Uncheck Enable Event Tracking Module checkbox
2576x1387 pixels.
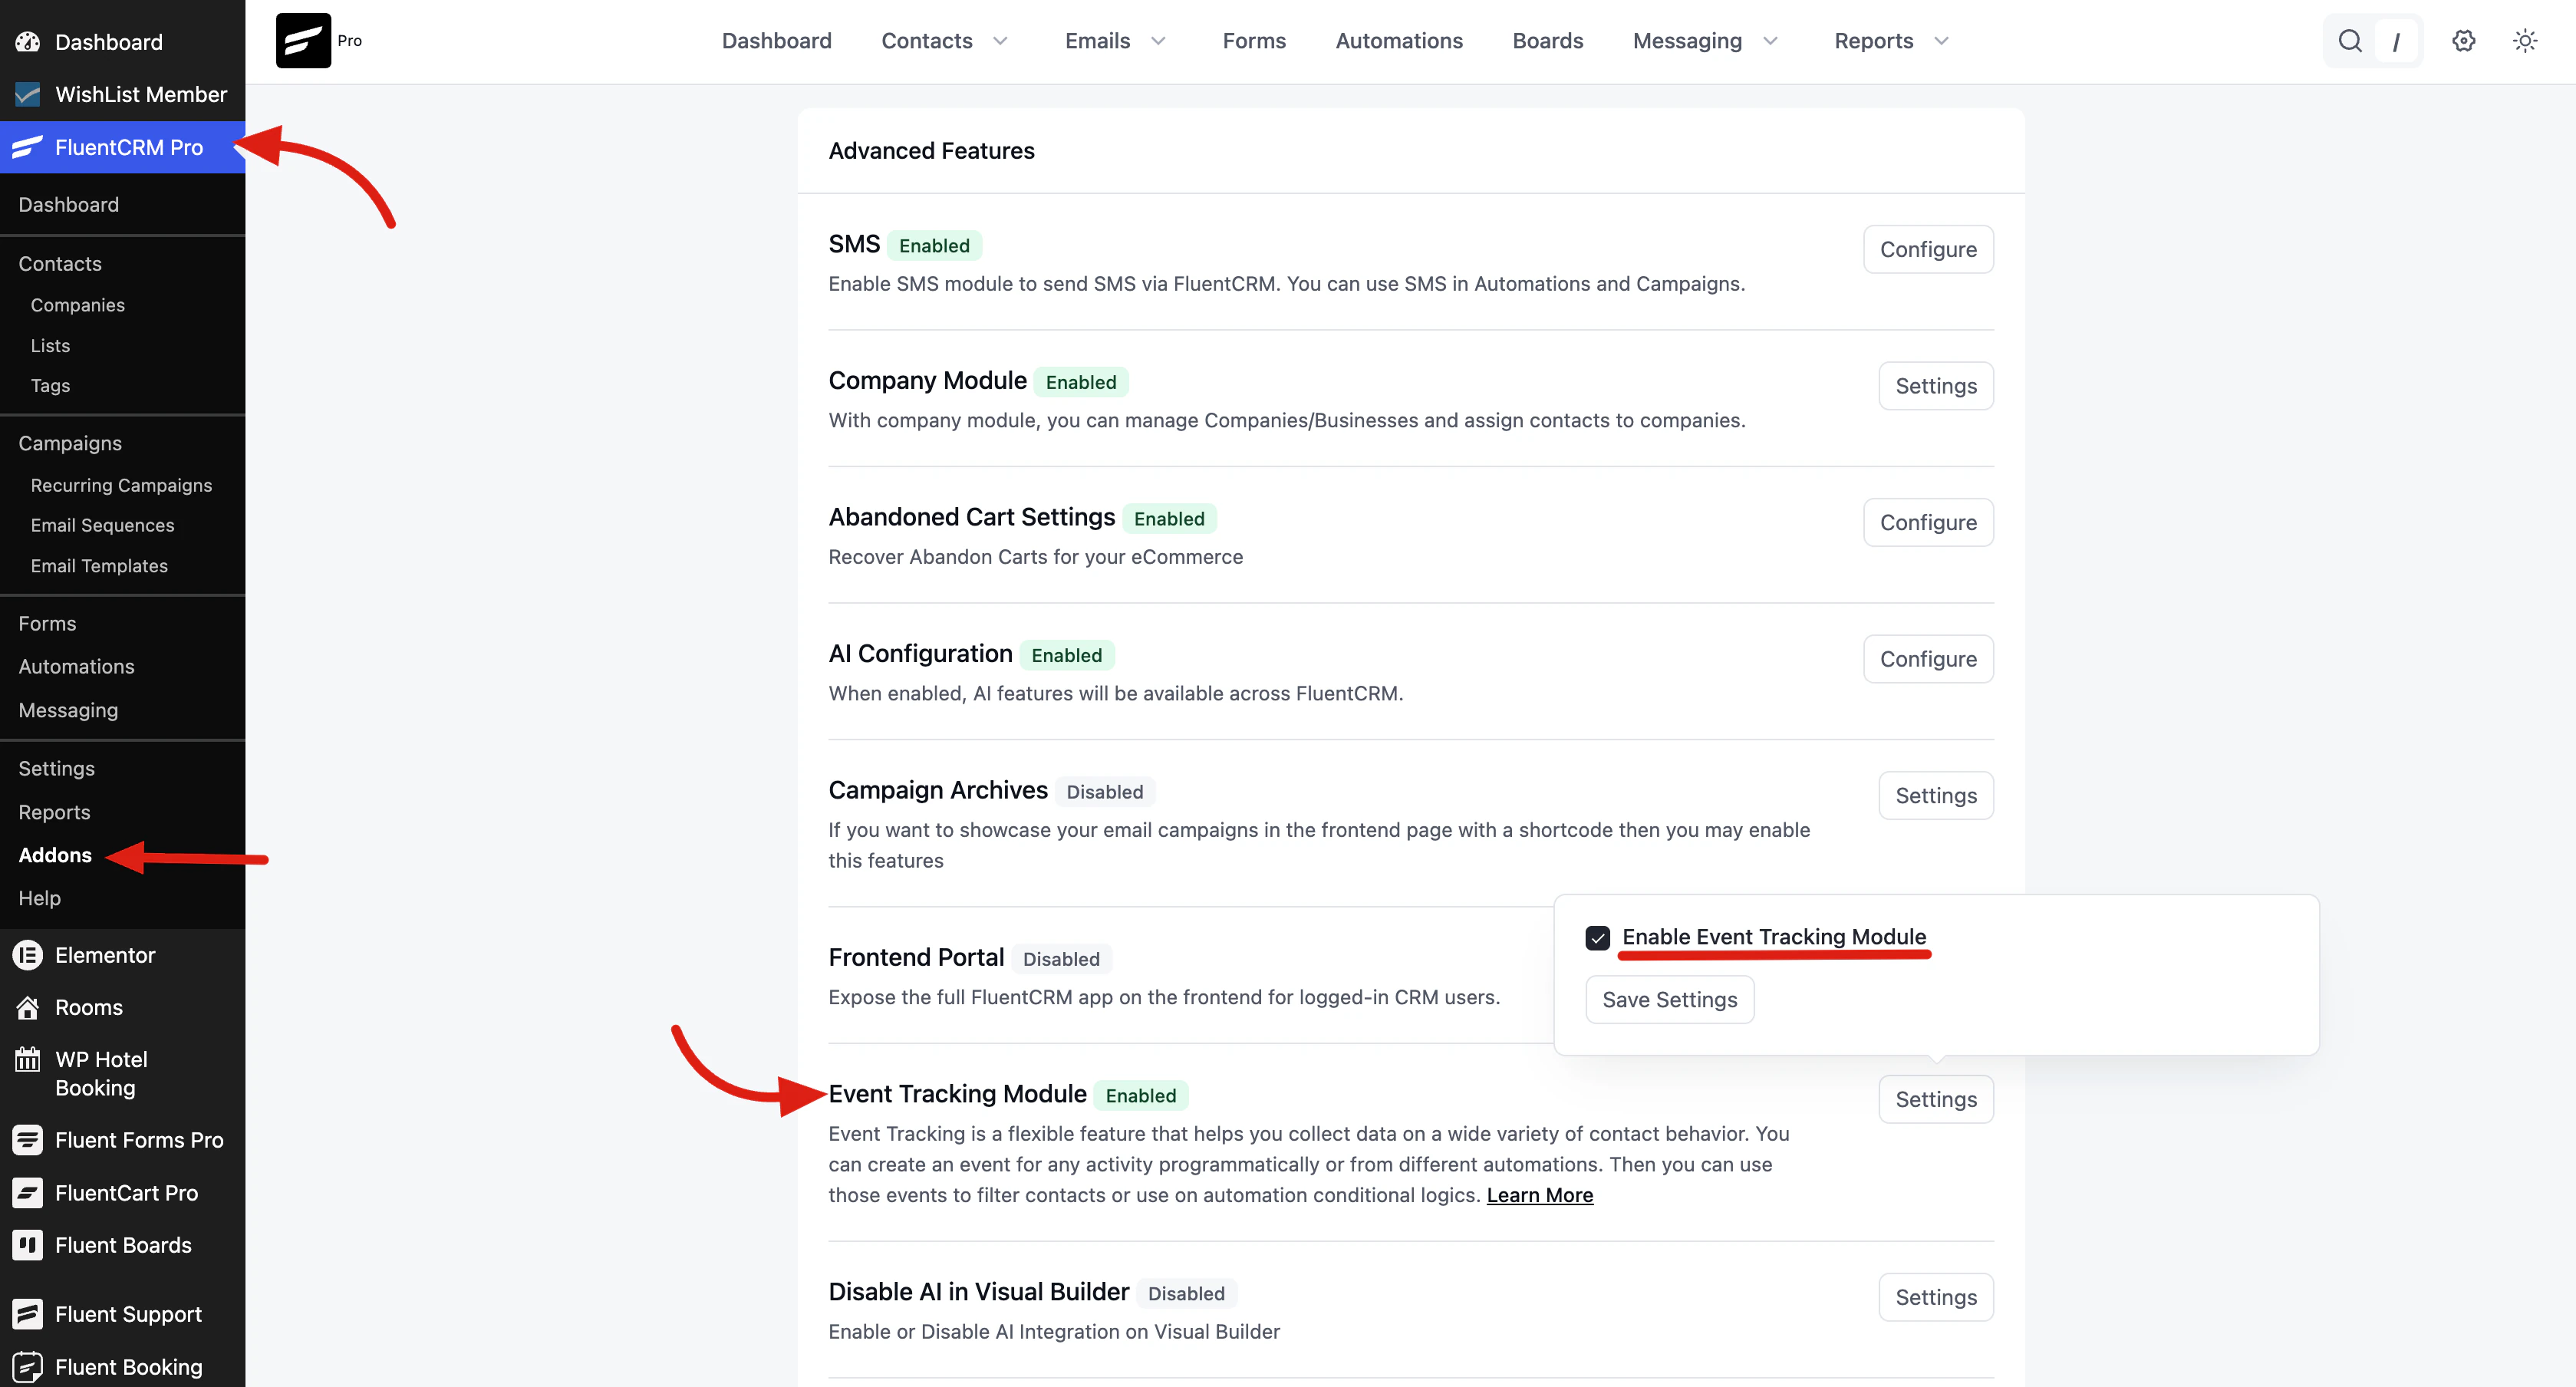[1598, 938]
